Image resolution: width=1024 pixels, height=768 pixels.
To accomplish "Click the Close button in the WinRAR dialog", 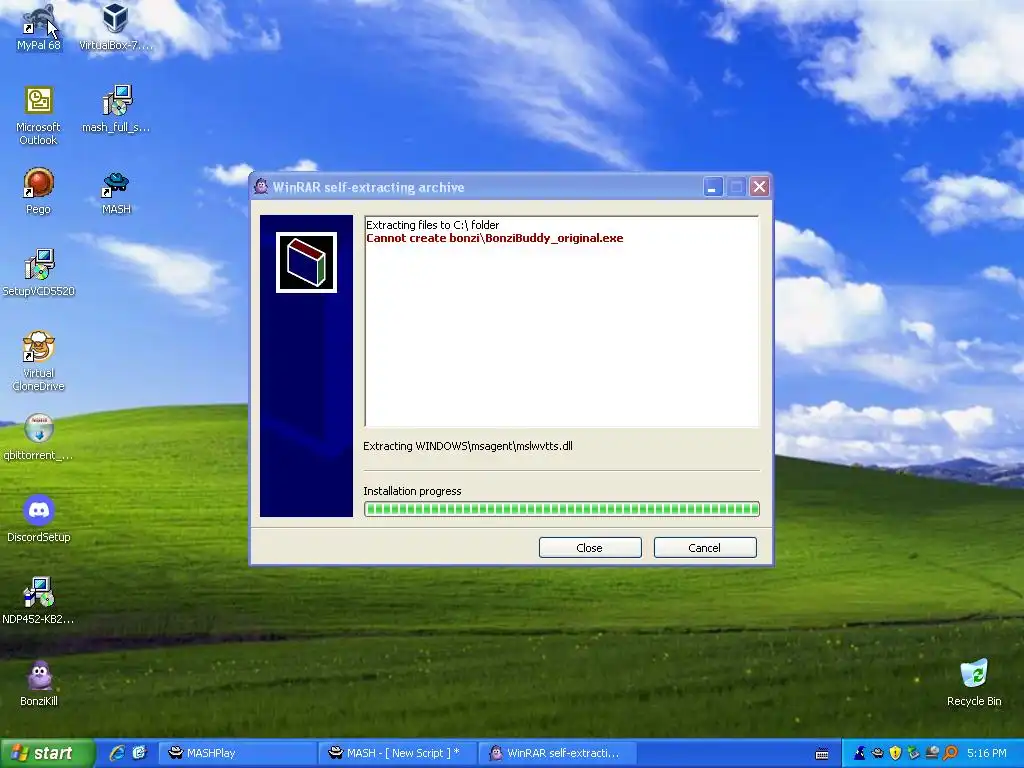I will 590,548.
